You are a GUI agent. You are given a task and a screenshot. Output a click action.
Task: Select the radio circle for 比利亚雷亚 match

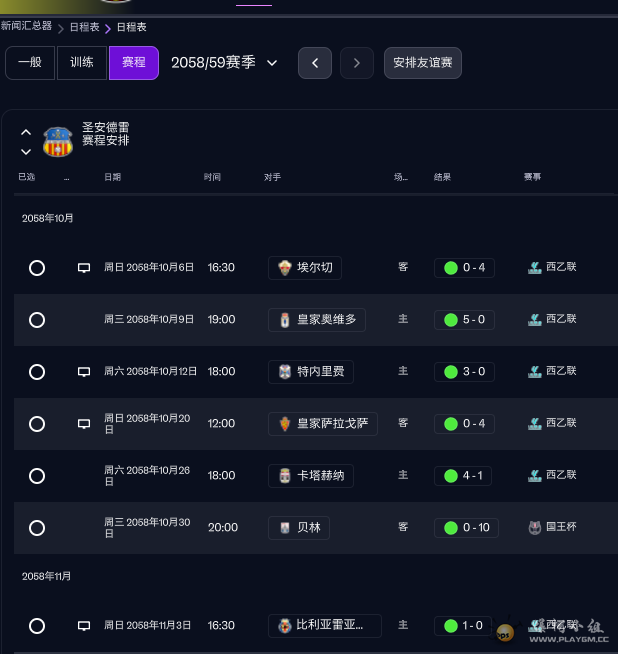tap(37, 626)
